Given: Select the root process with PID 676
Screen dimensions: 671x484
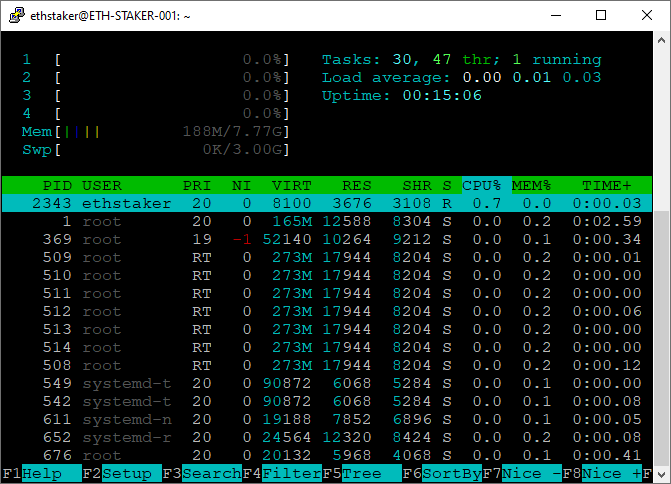Looking at the screenshot, I should click(327, 455).
